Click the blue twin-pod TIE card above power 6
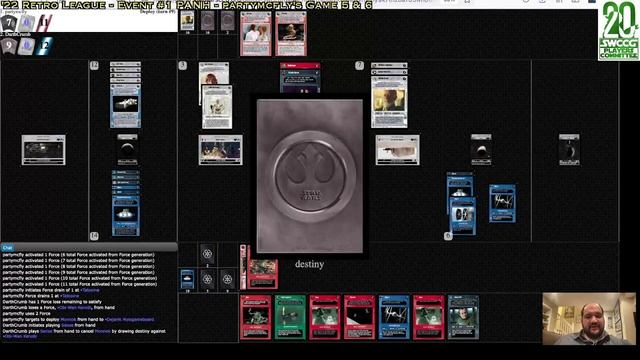This screenshot has height=360, width=640. coord(463,216)
